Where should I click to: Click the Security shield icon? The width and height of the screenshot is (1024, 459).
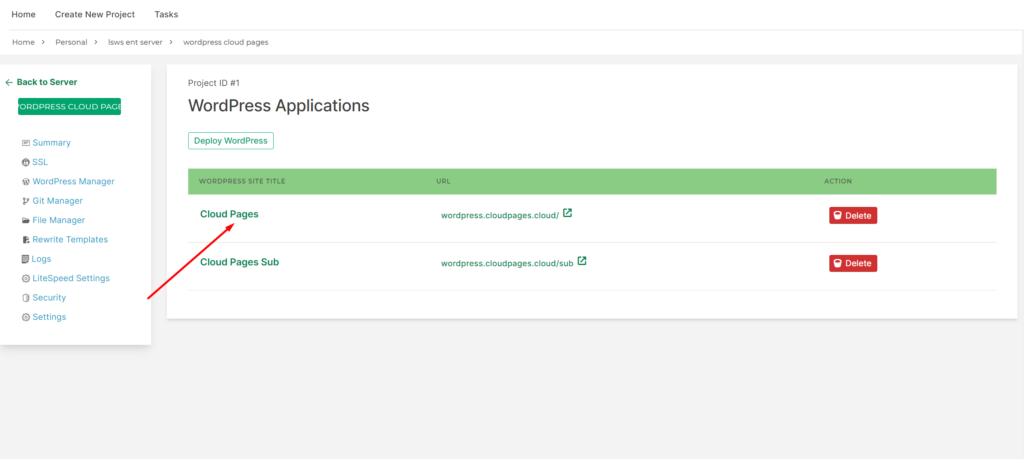(25, 298)
